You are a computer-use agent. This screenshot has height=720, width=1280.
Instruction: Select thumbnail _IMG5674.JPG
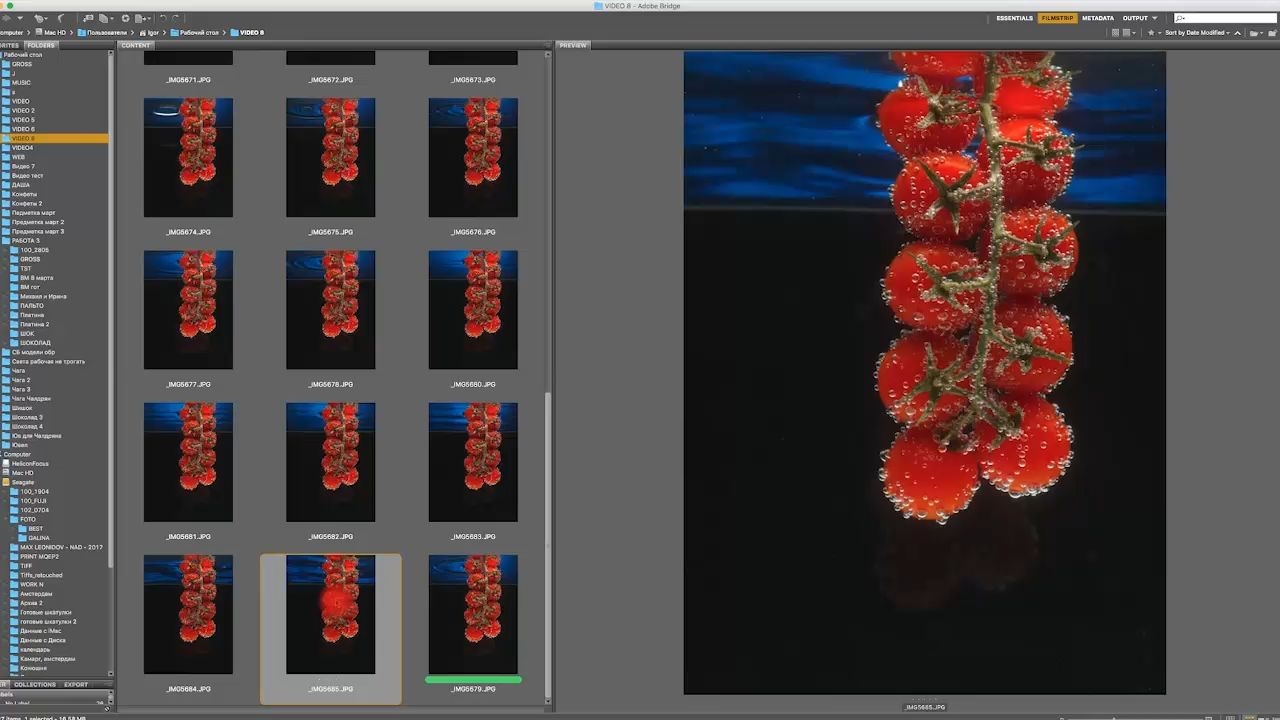tap(188, 157)
